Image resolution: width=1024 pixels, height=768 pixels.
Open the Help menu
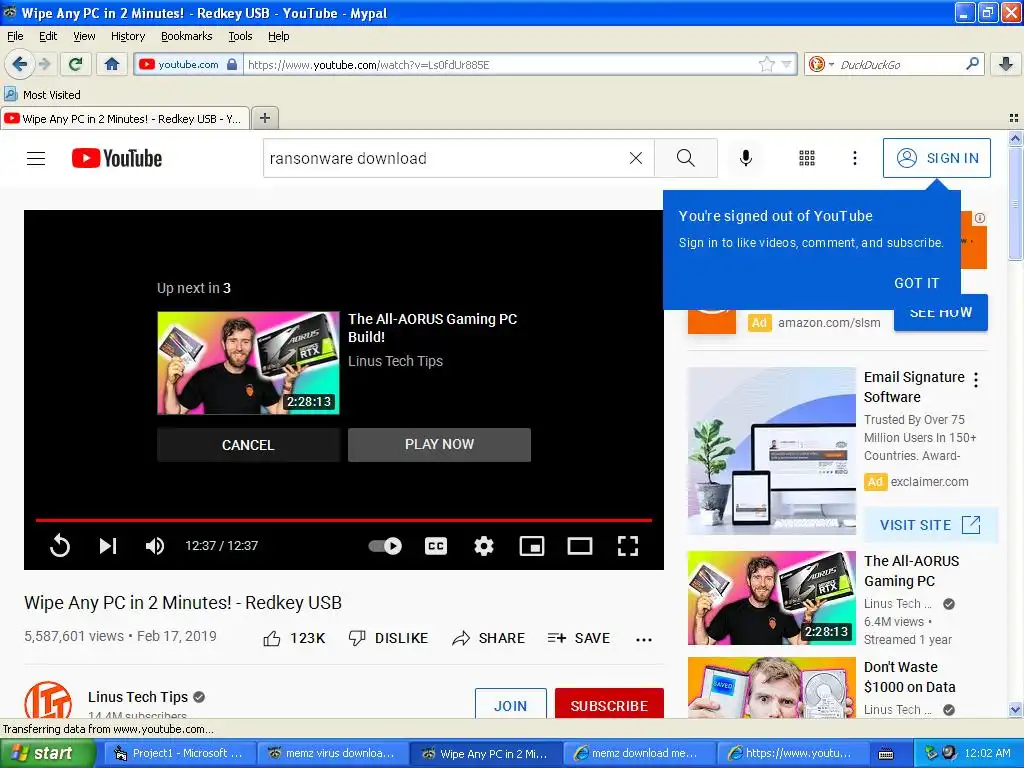coord(279,36)
